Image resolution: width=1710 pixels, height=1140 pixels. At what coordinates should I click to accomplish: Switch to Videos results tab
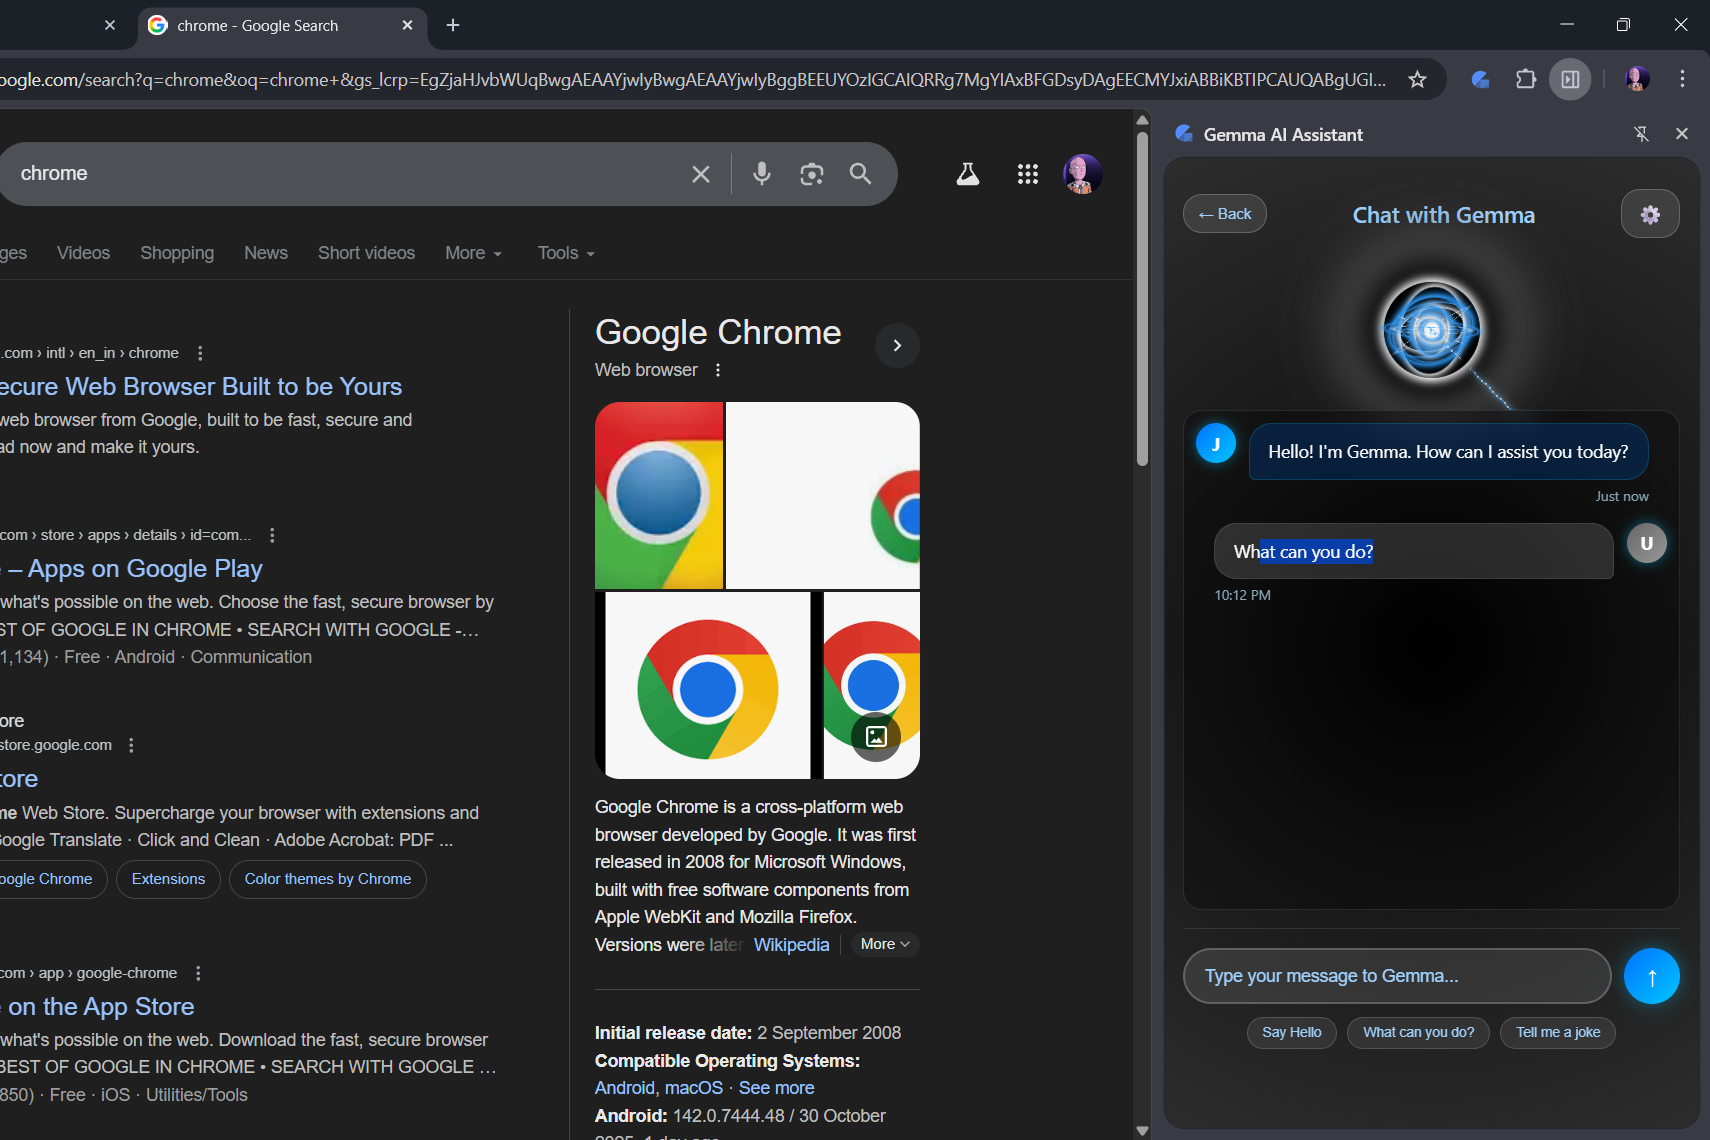click(x=83, y=253)
